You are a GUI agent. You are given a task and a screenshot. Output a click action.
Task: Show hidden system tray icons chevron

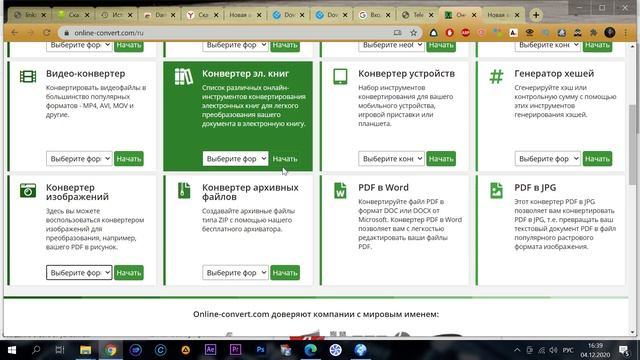click(x=517, y=350)
